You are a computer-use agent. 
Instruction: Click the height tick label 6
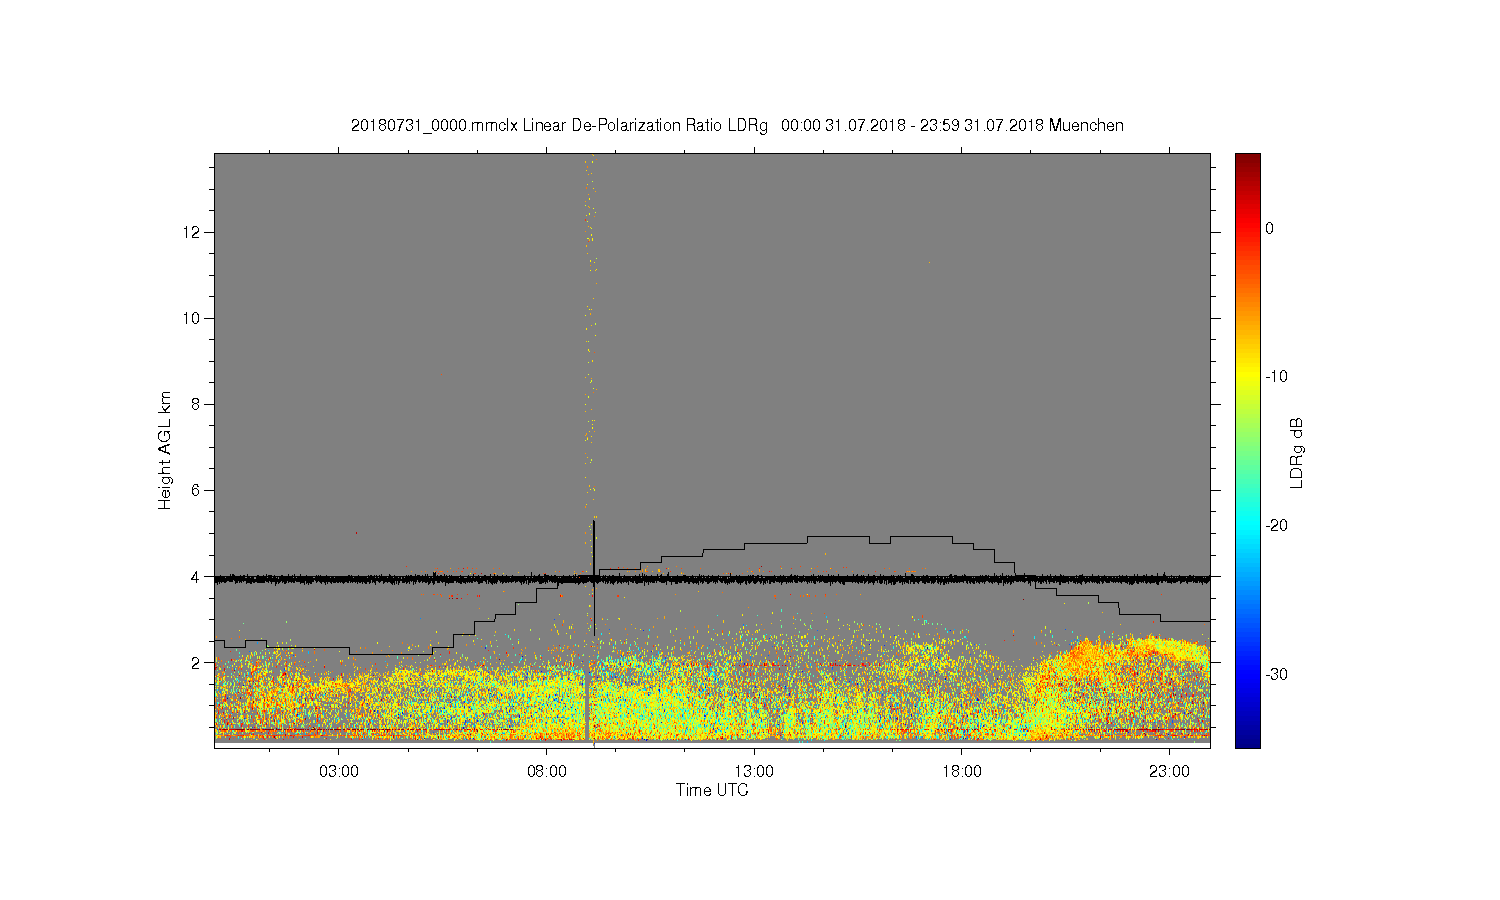pos(196,491)
